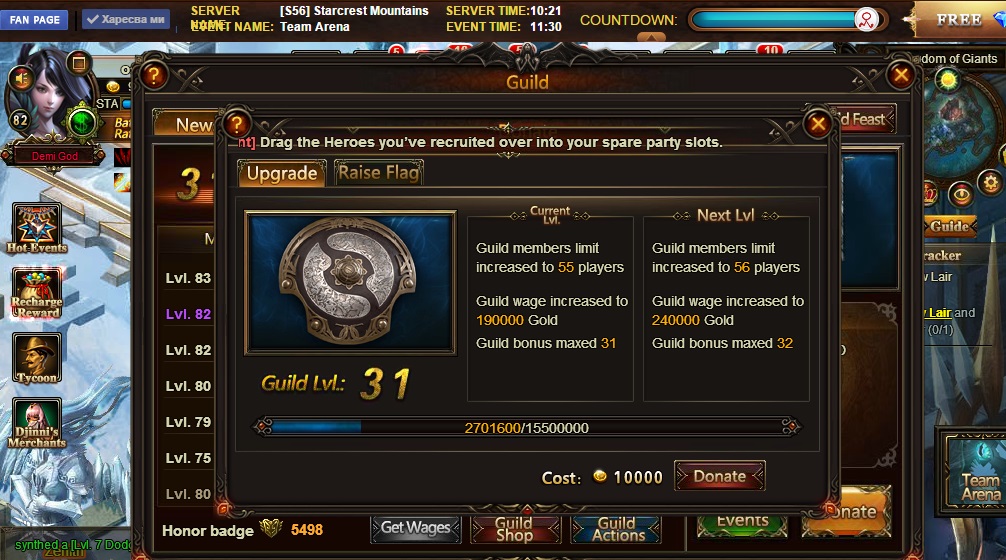Open the Recharge Reward chest icon
Screen dimensions: 1006x560
[37, 294]
